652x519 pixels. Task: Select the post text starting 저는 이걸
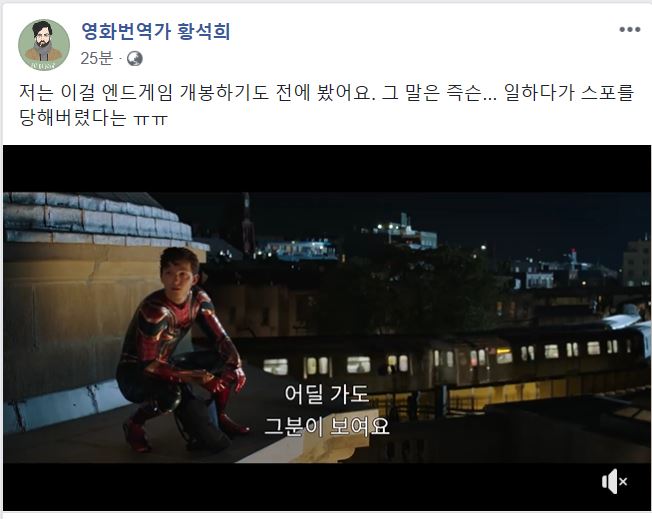(326, 105)
